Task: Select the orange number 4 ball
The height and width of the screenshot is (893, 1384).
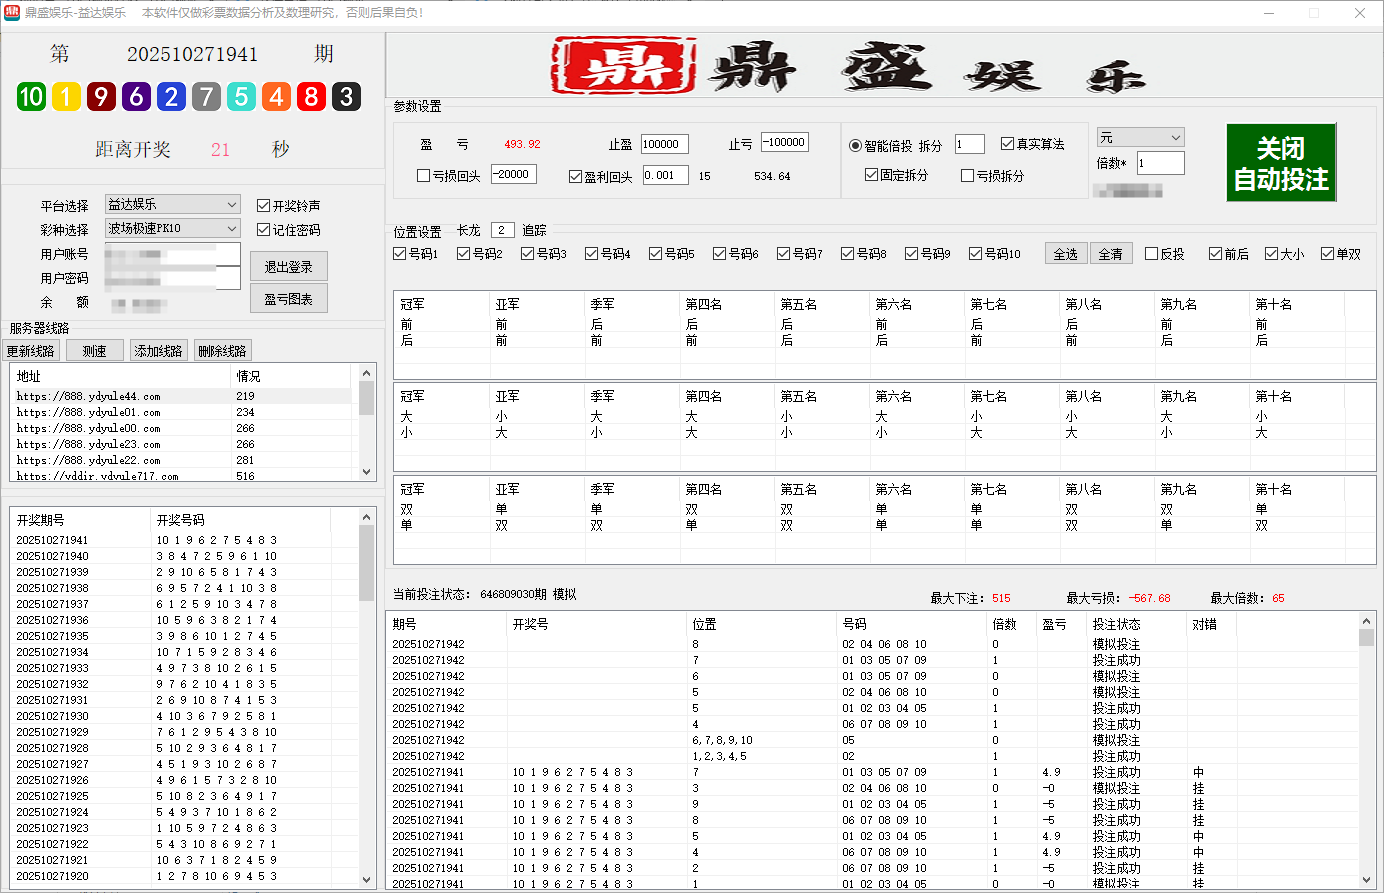Action: coord(276,97)
